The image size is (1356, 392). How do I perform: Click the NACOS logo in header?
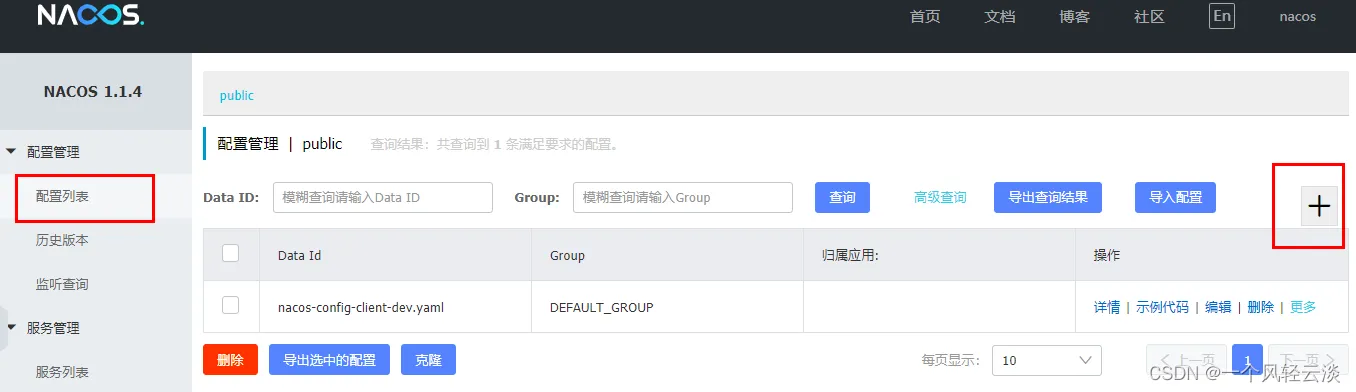pyautogui.click(x=91, y=15)
